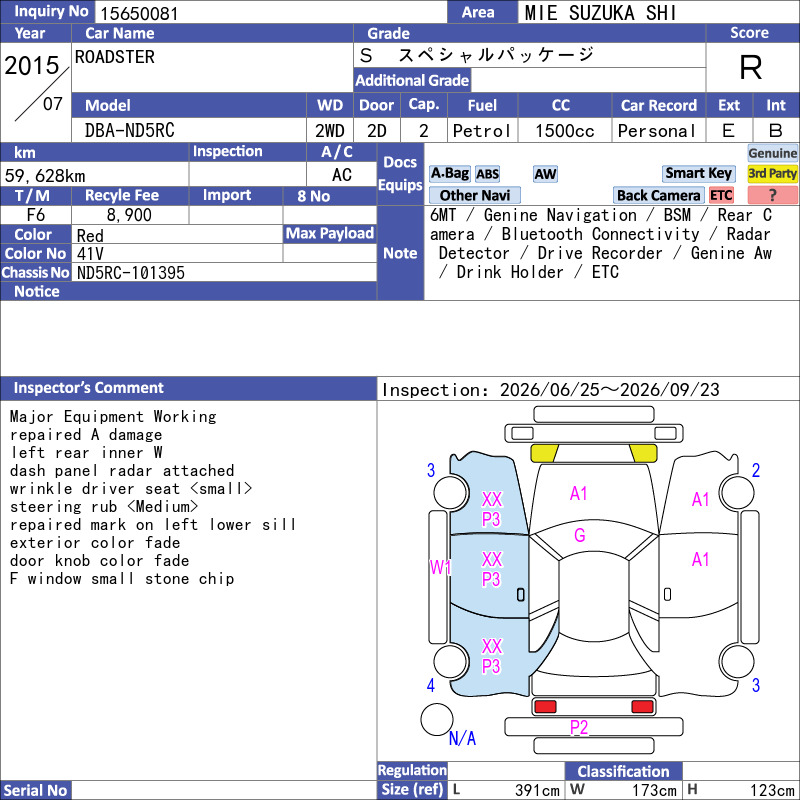Click the fuel value Petrol
This screenshot has height=800, width=800.
point(482,131)
